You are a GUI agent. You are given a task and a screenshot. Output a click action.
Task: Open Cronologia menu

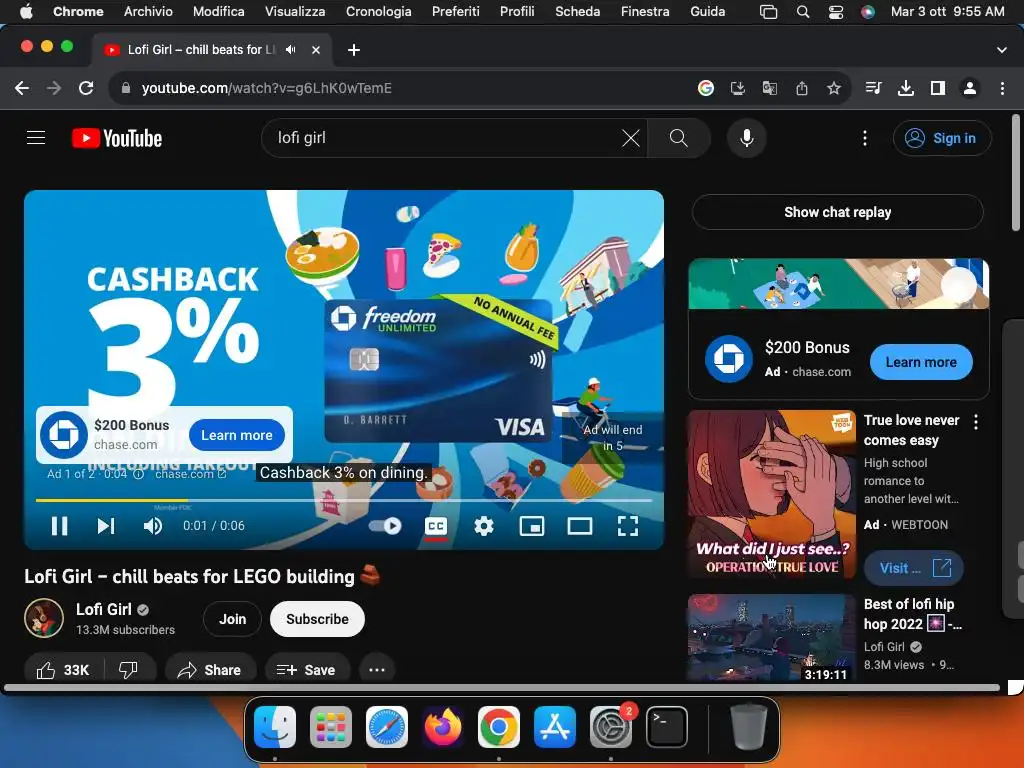378,11
